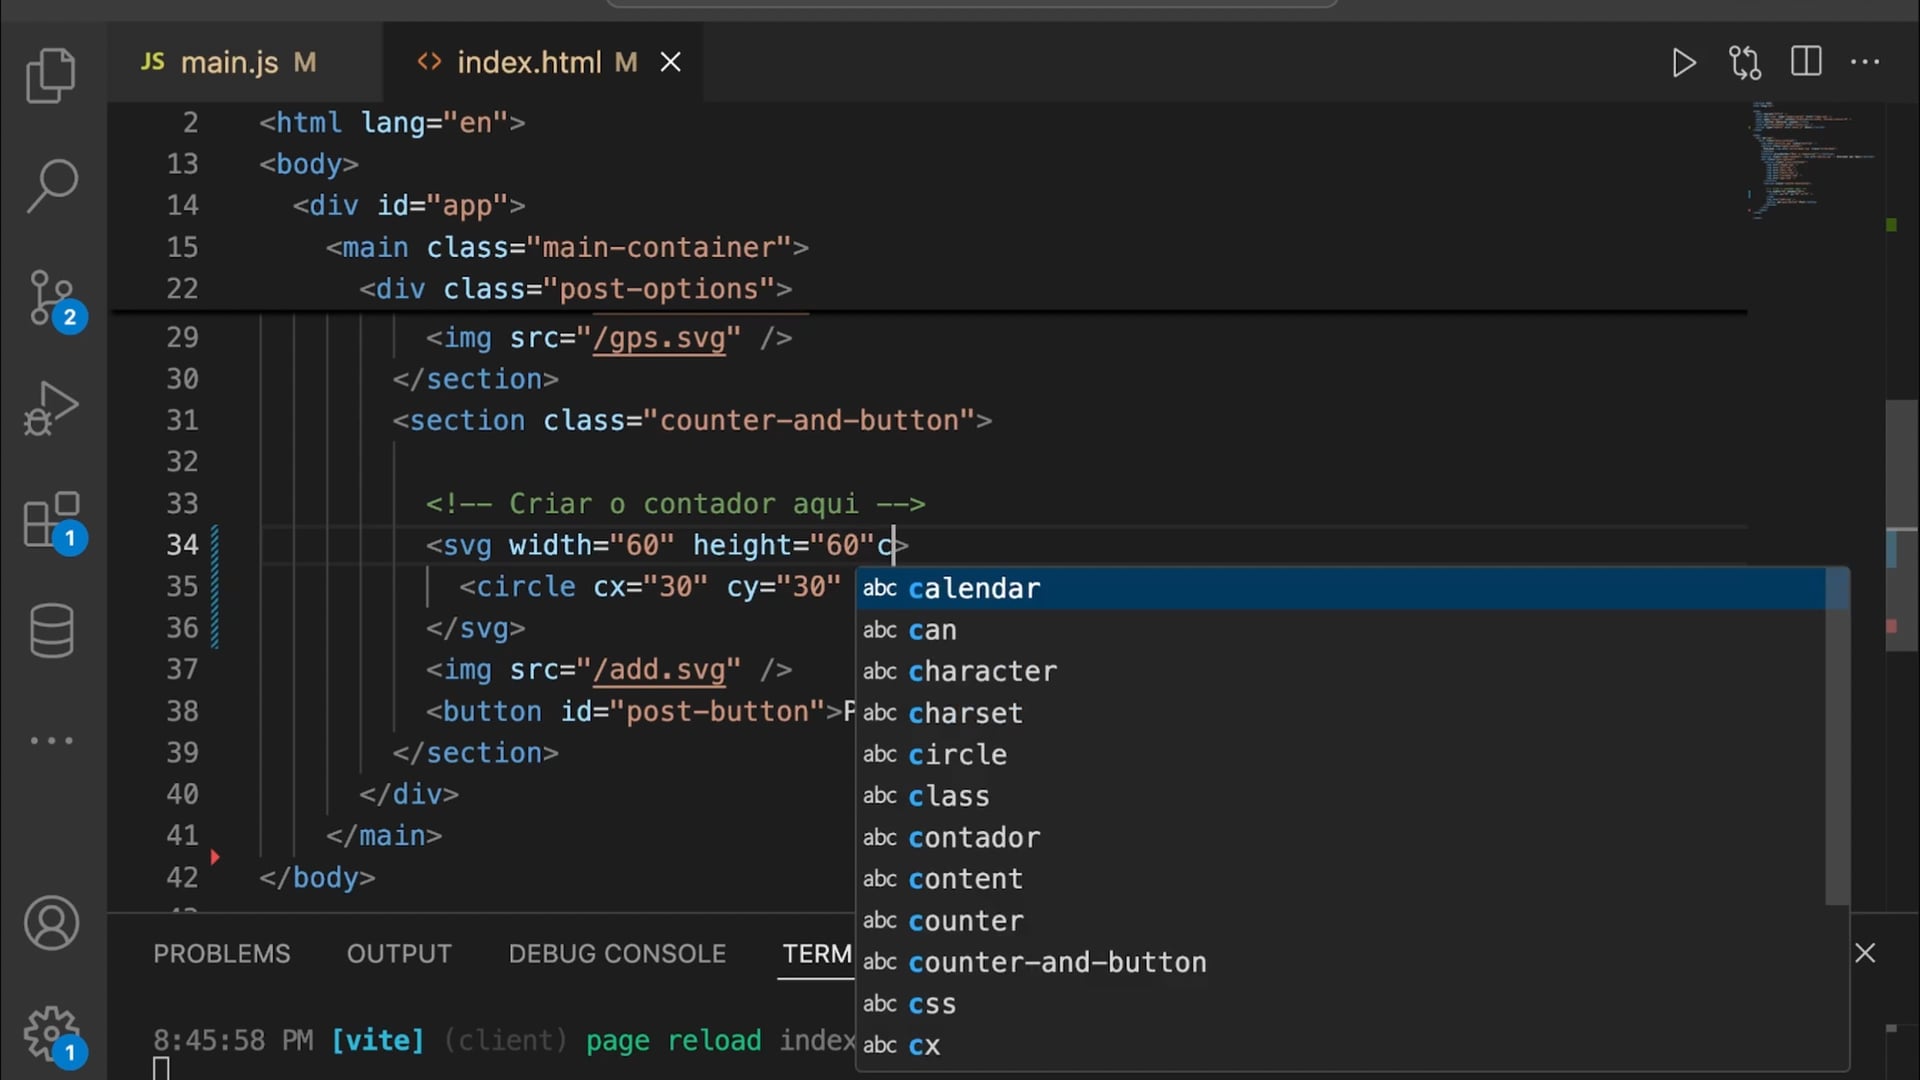The width and height of the screenshot is (1920, 1080).
Task: Open the /add.svg link in code
Action: click(659, 669)
